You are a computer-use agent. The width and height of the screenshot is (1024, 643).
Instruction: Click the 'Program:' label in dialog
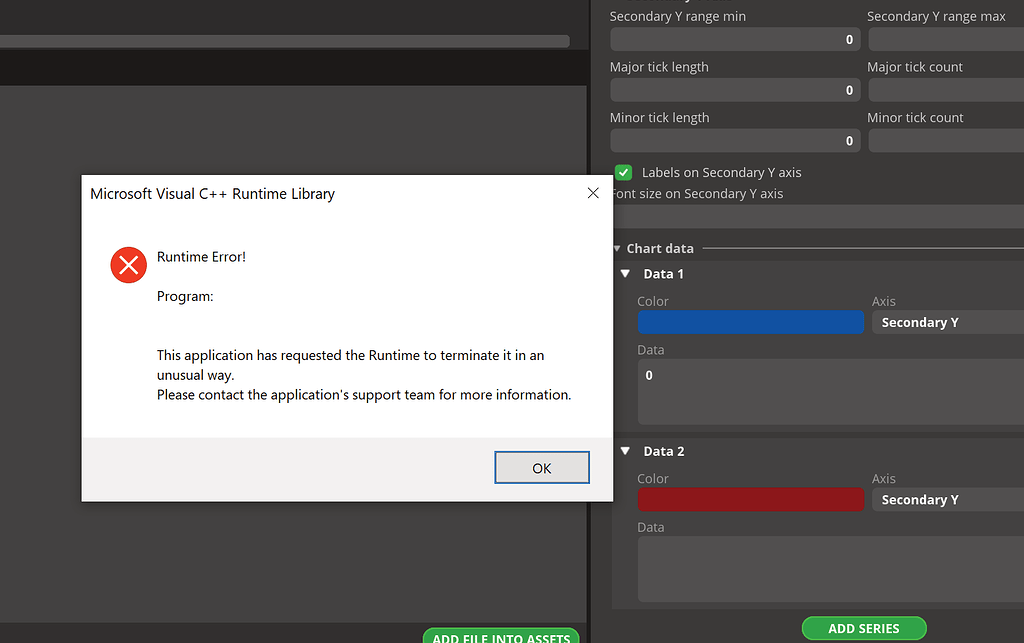[185, 296]
